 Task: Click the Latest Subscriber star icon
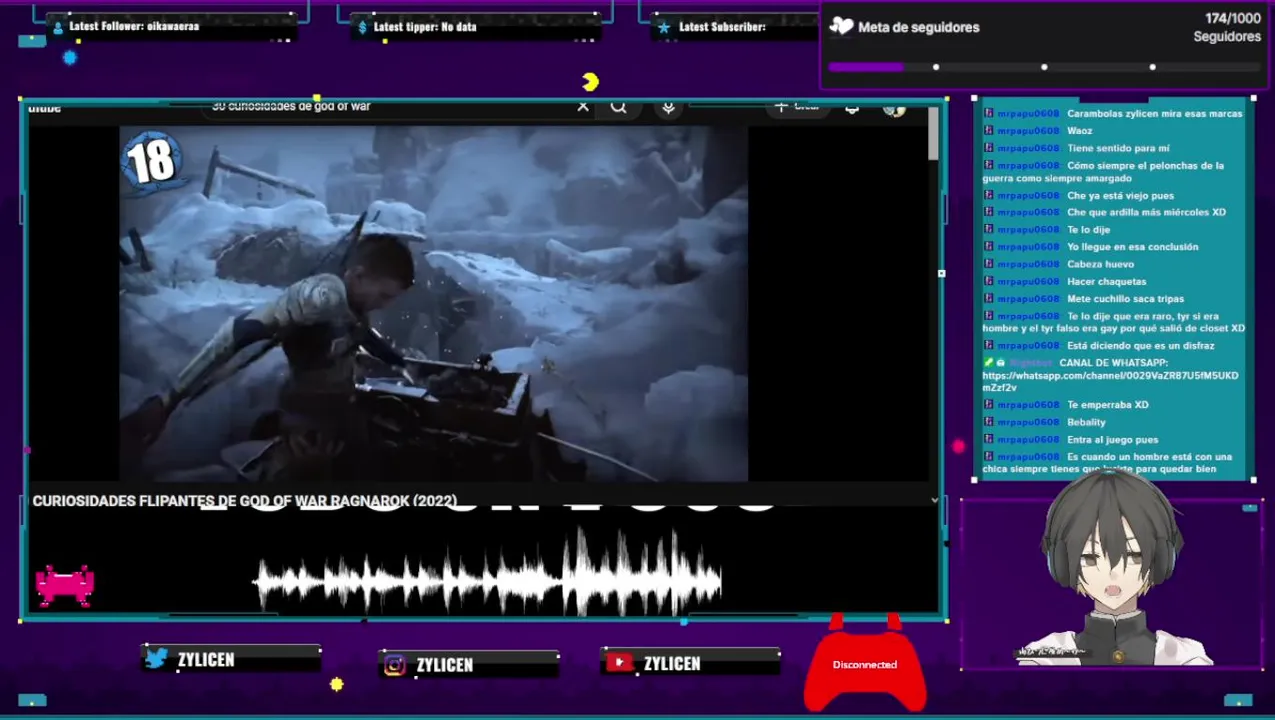coord(664,27)
